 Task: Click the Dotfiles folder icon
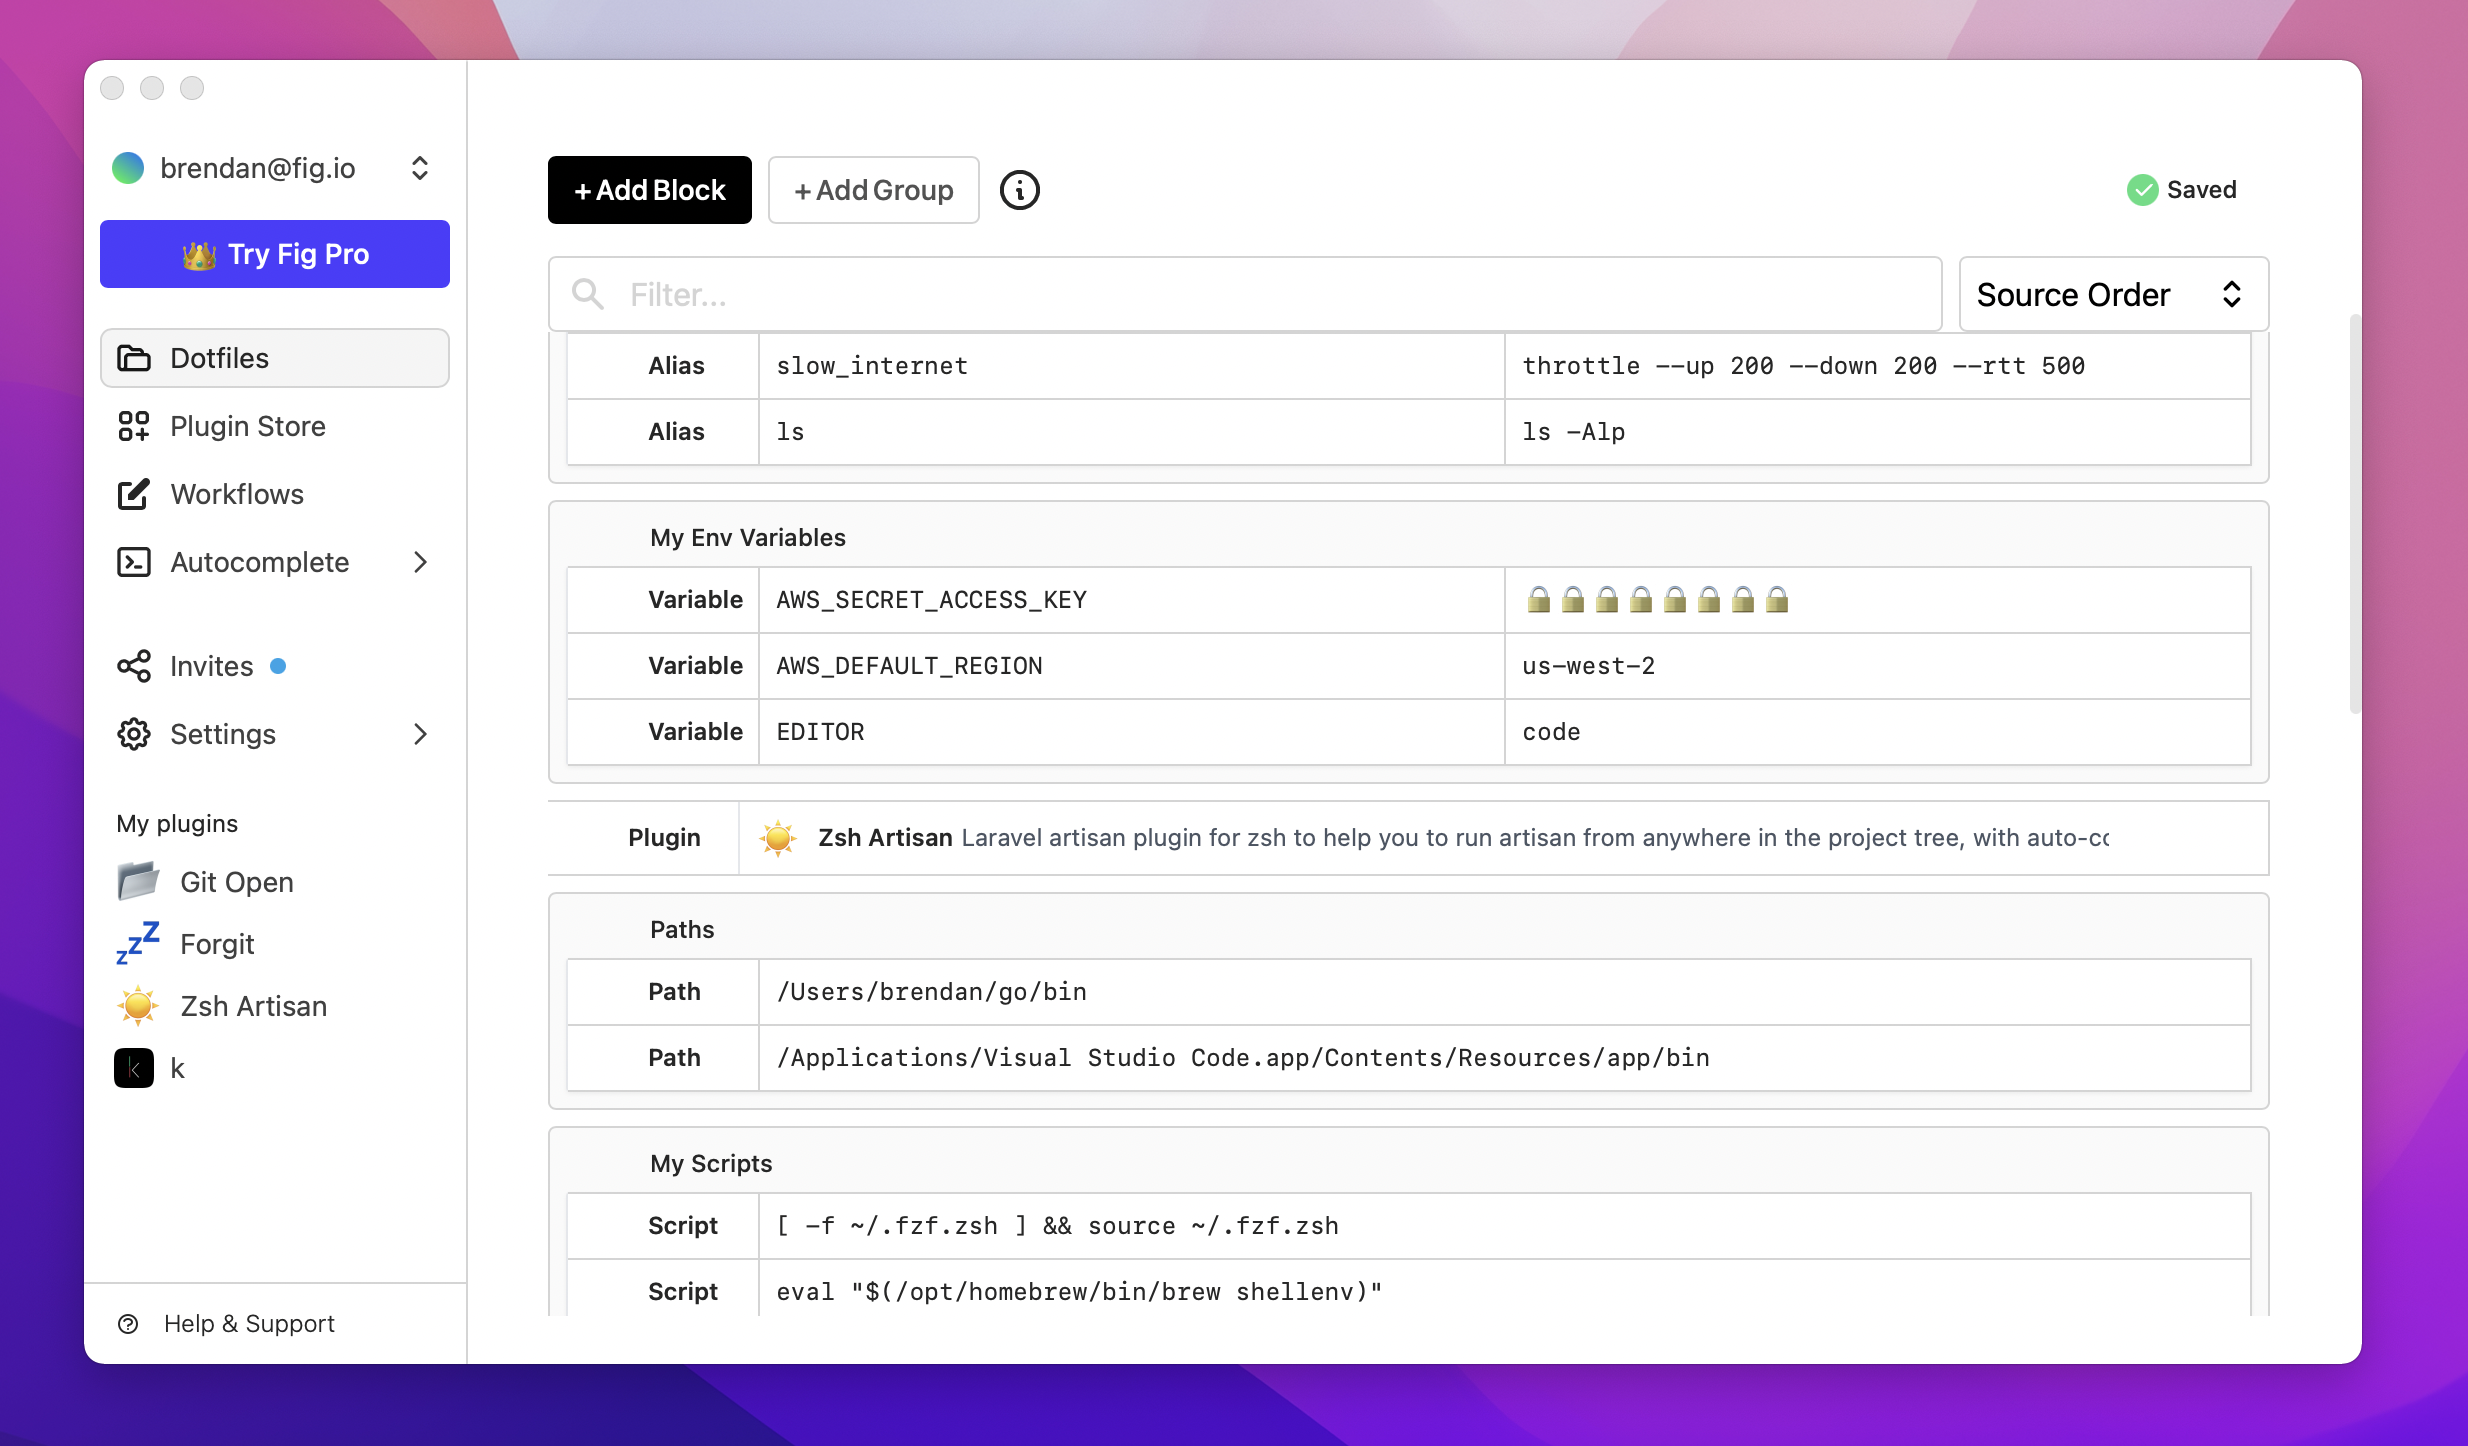134,358
